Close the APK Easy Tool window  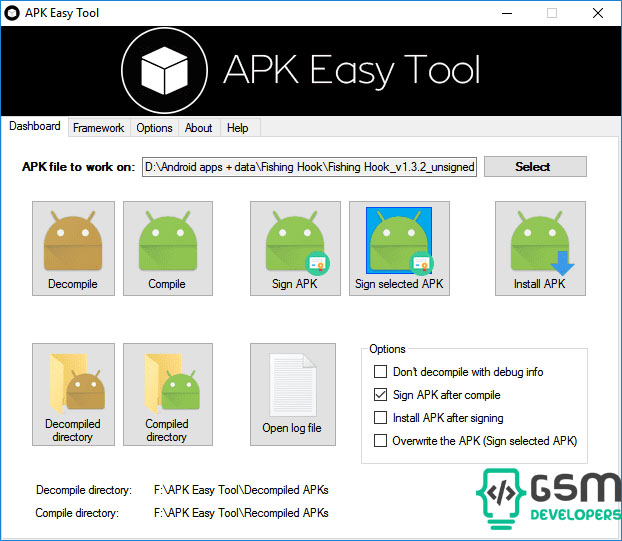[598, 13]
